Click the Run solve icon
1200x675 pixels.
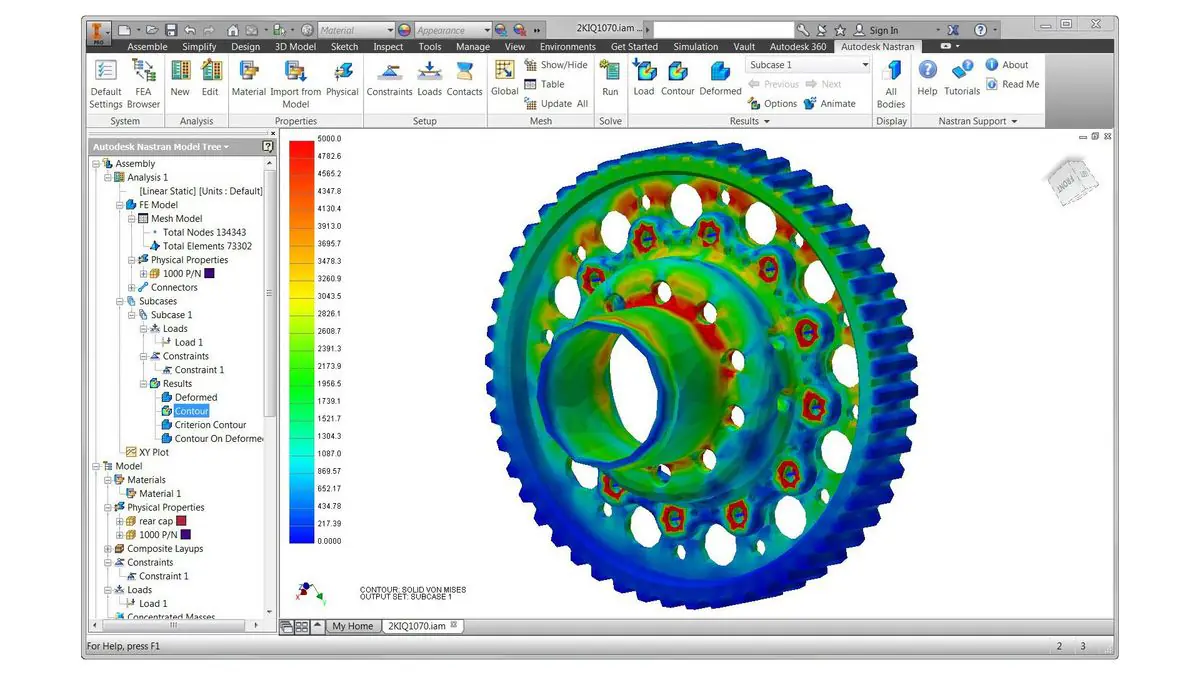point(610,78)
